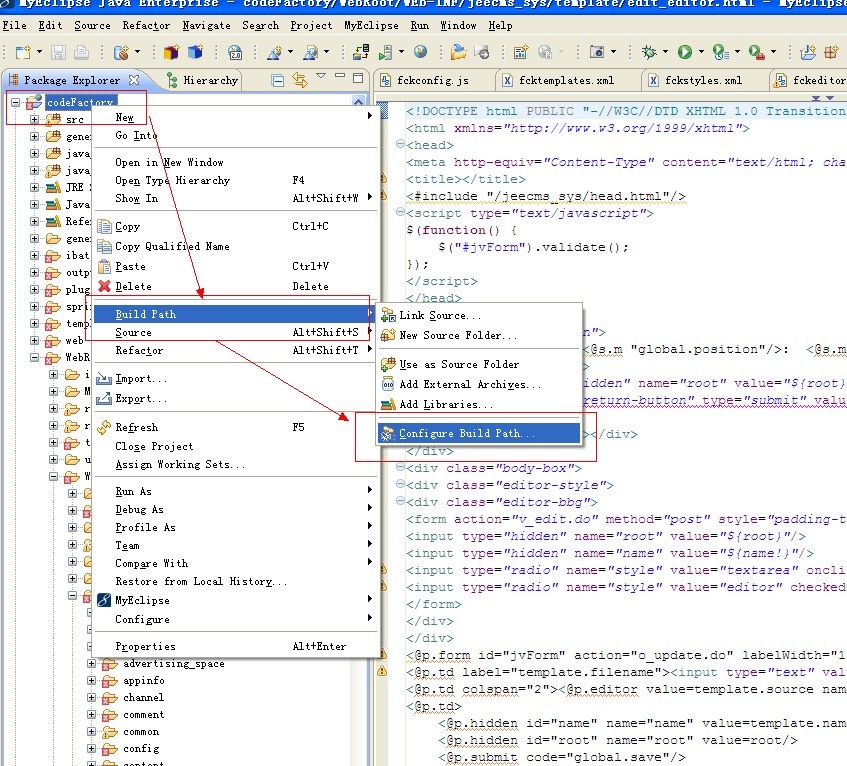This screenshot has height=766, width=847.
Task: Select Configure Build Path from submenu
Action: click(x=467, y=434)
